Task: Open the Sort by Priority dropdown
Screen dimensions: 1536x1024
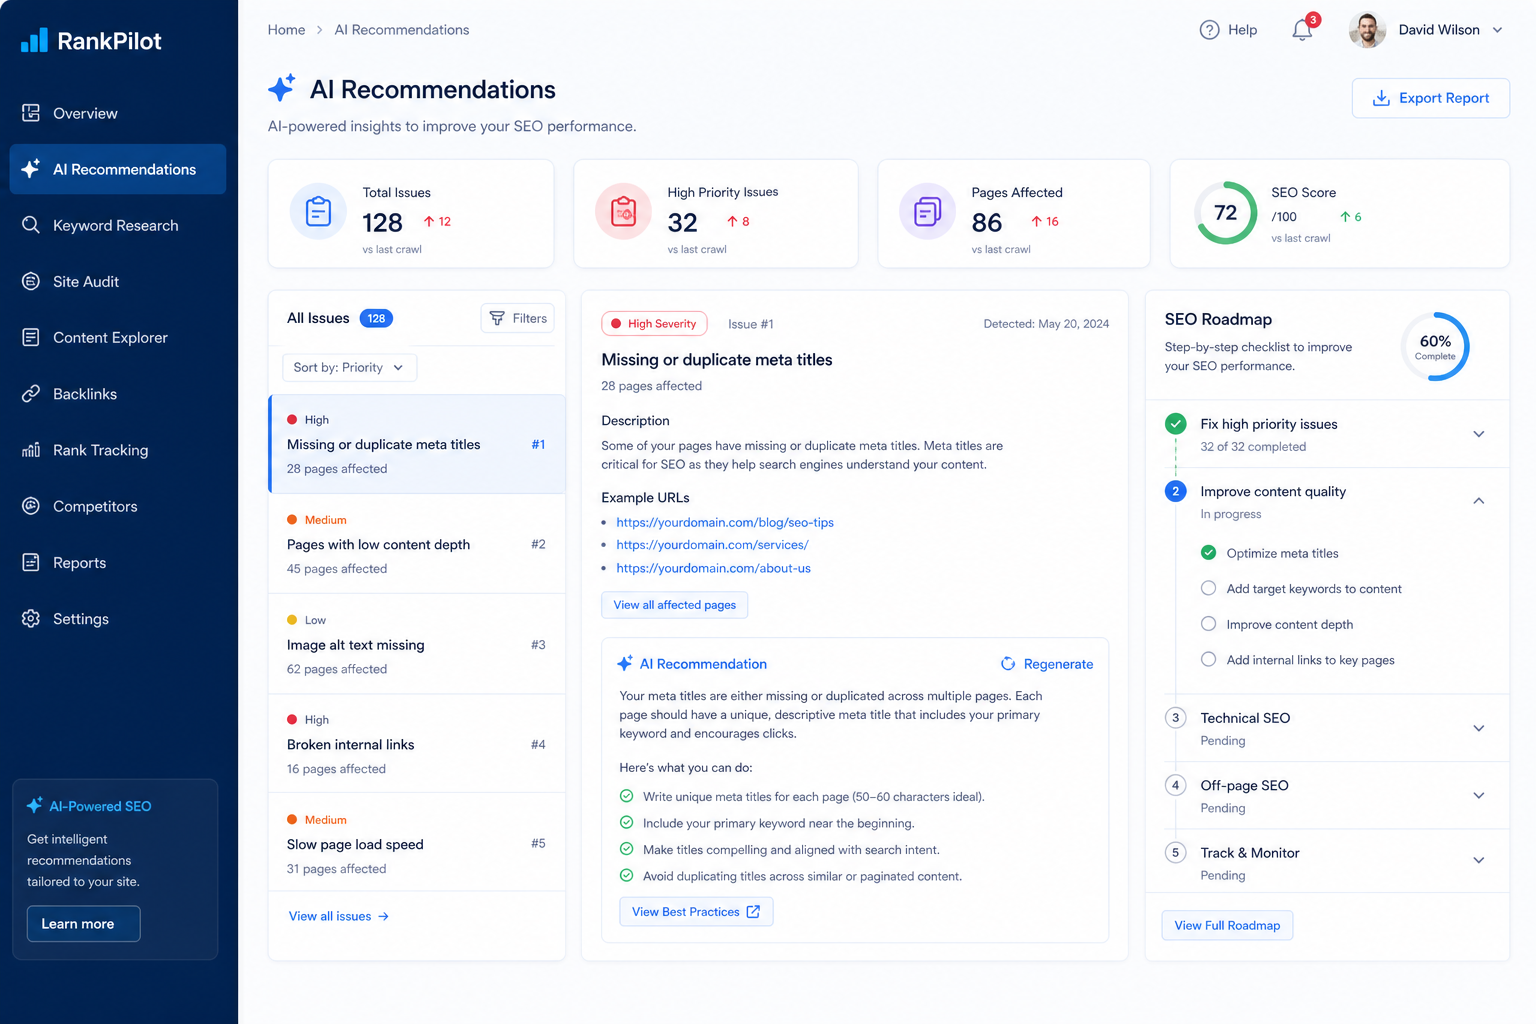Action: 349,367
